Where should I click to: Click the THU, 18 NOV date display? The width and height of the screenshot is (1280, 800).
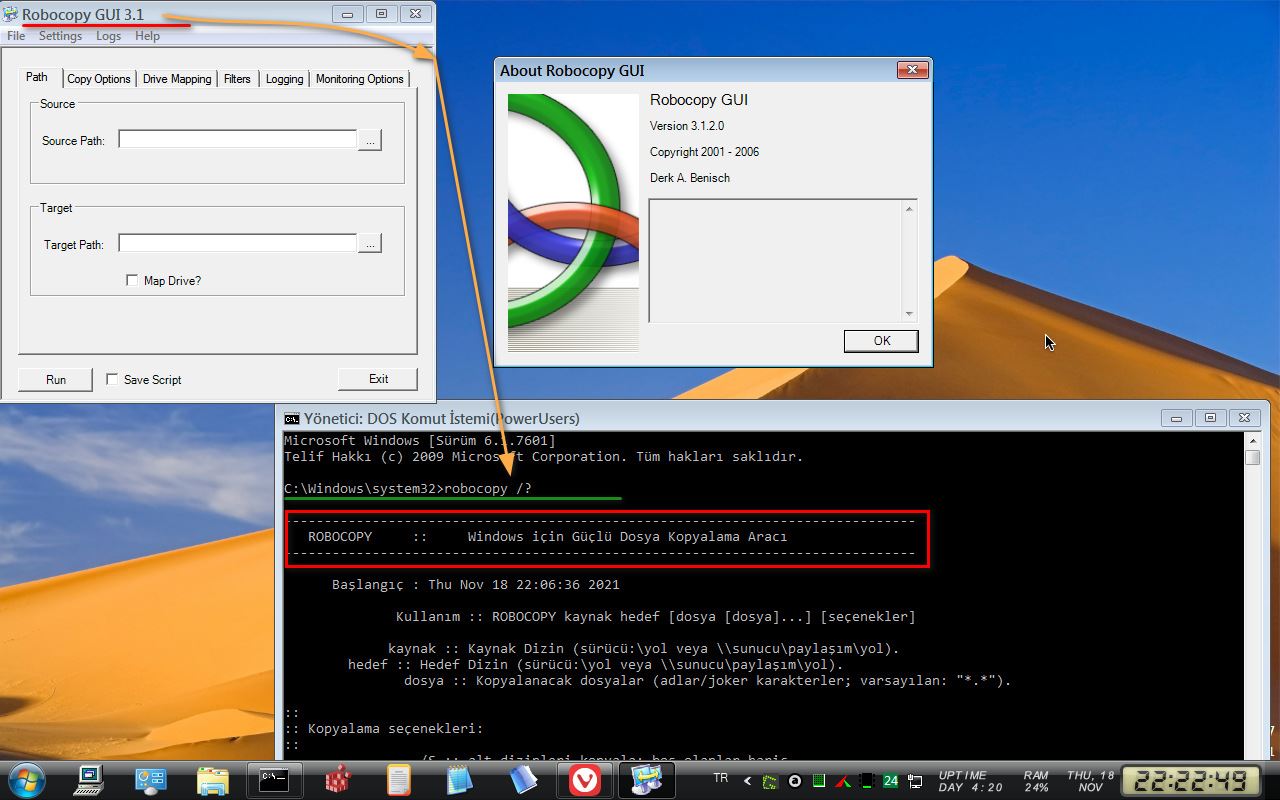coord(1090,781)
